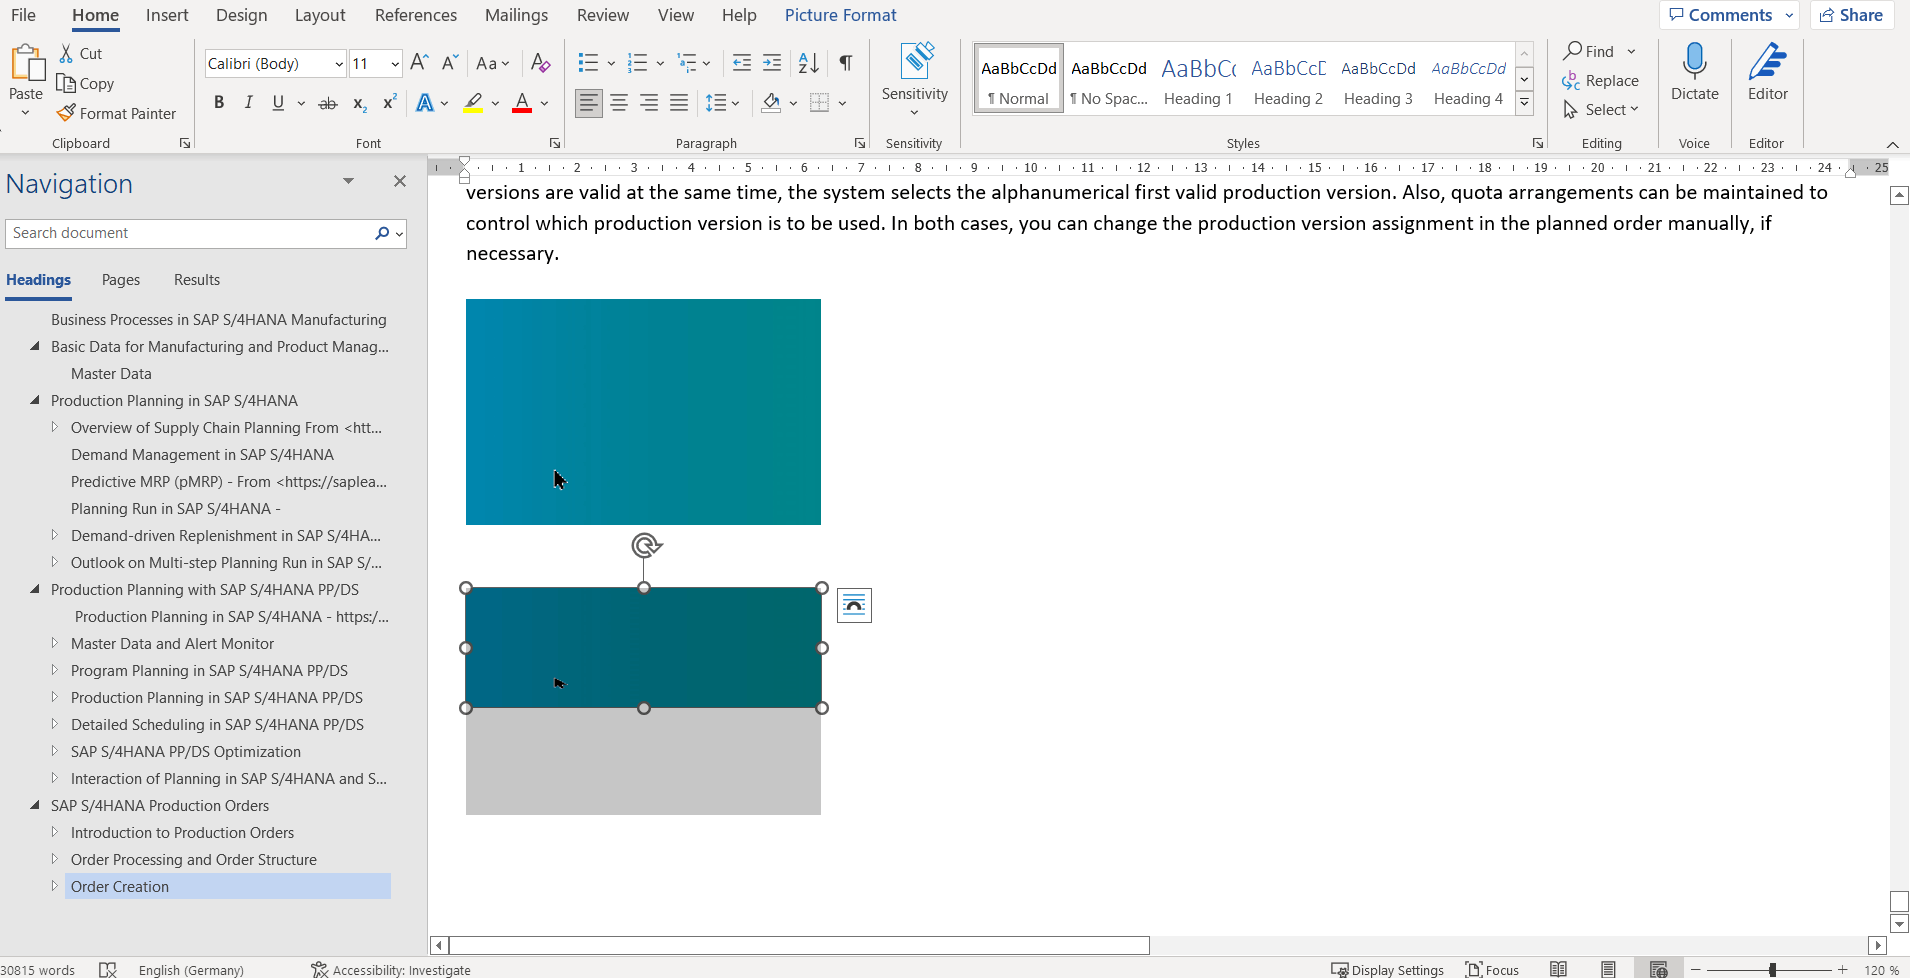
Task: Open Change Case dropdown
Action: coord(492,63)
